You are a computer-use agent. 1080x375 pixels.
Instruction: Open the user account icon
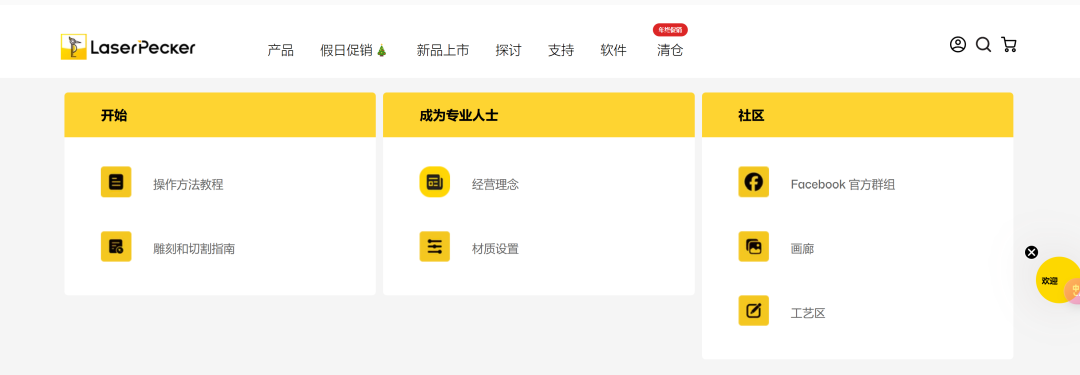pyautogui.click(x=957, y=45)
